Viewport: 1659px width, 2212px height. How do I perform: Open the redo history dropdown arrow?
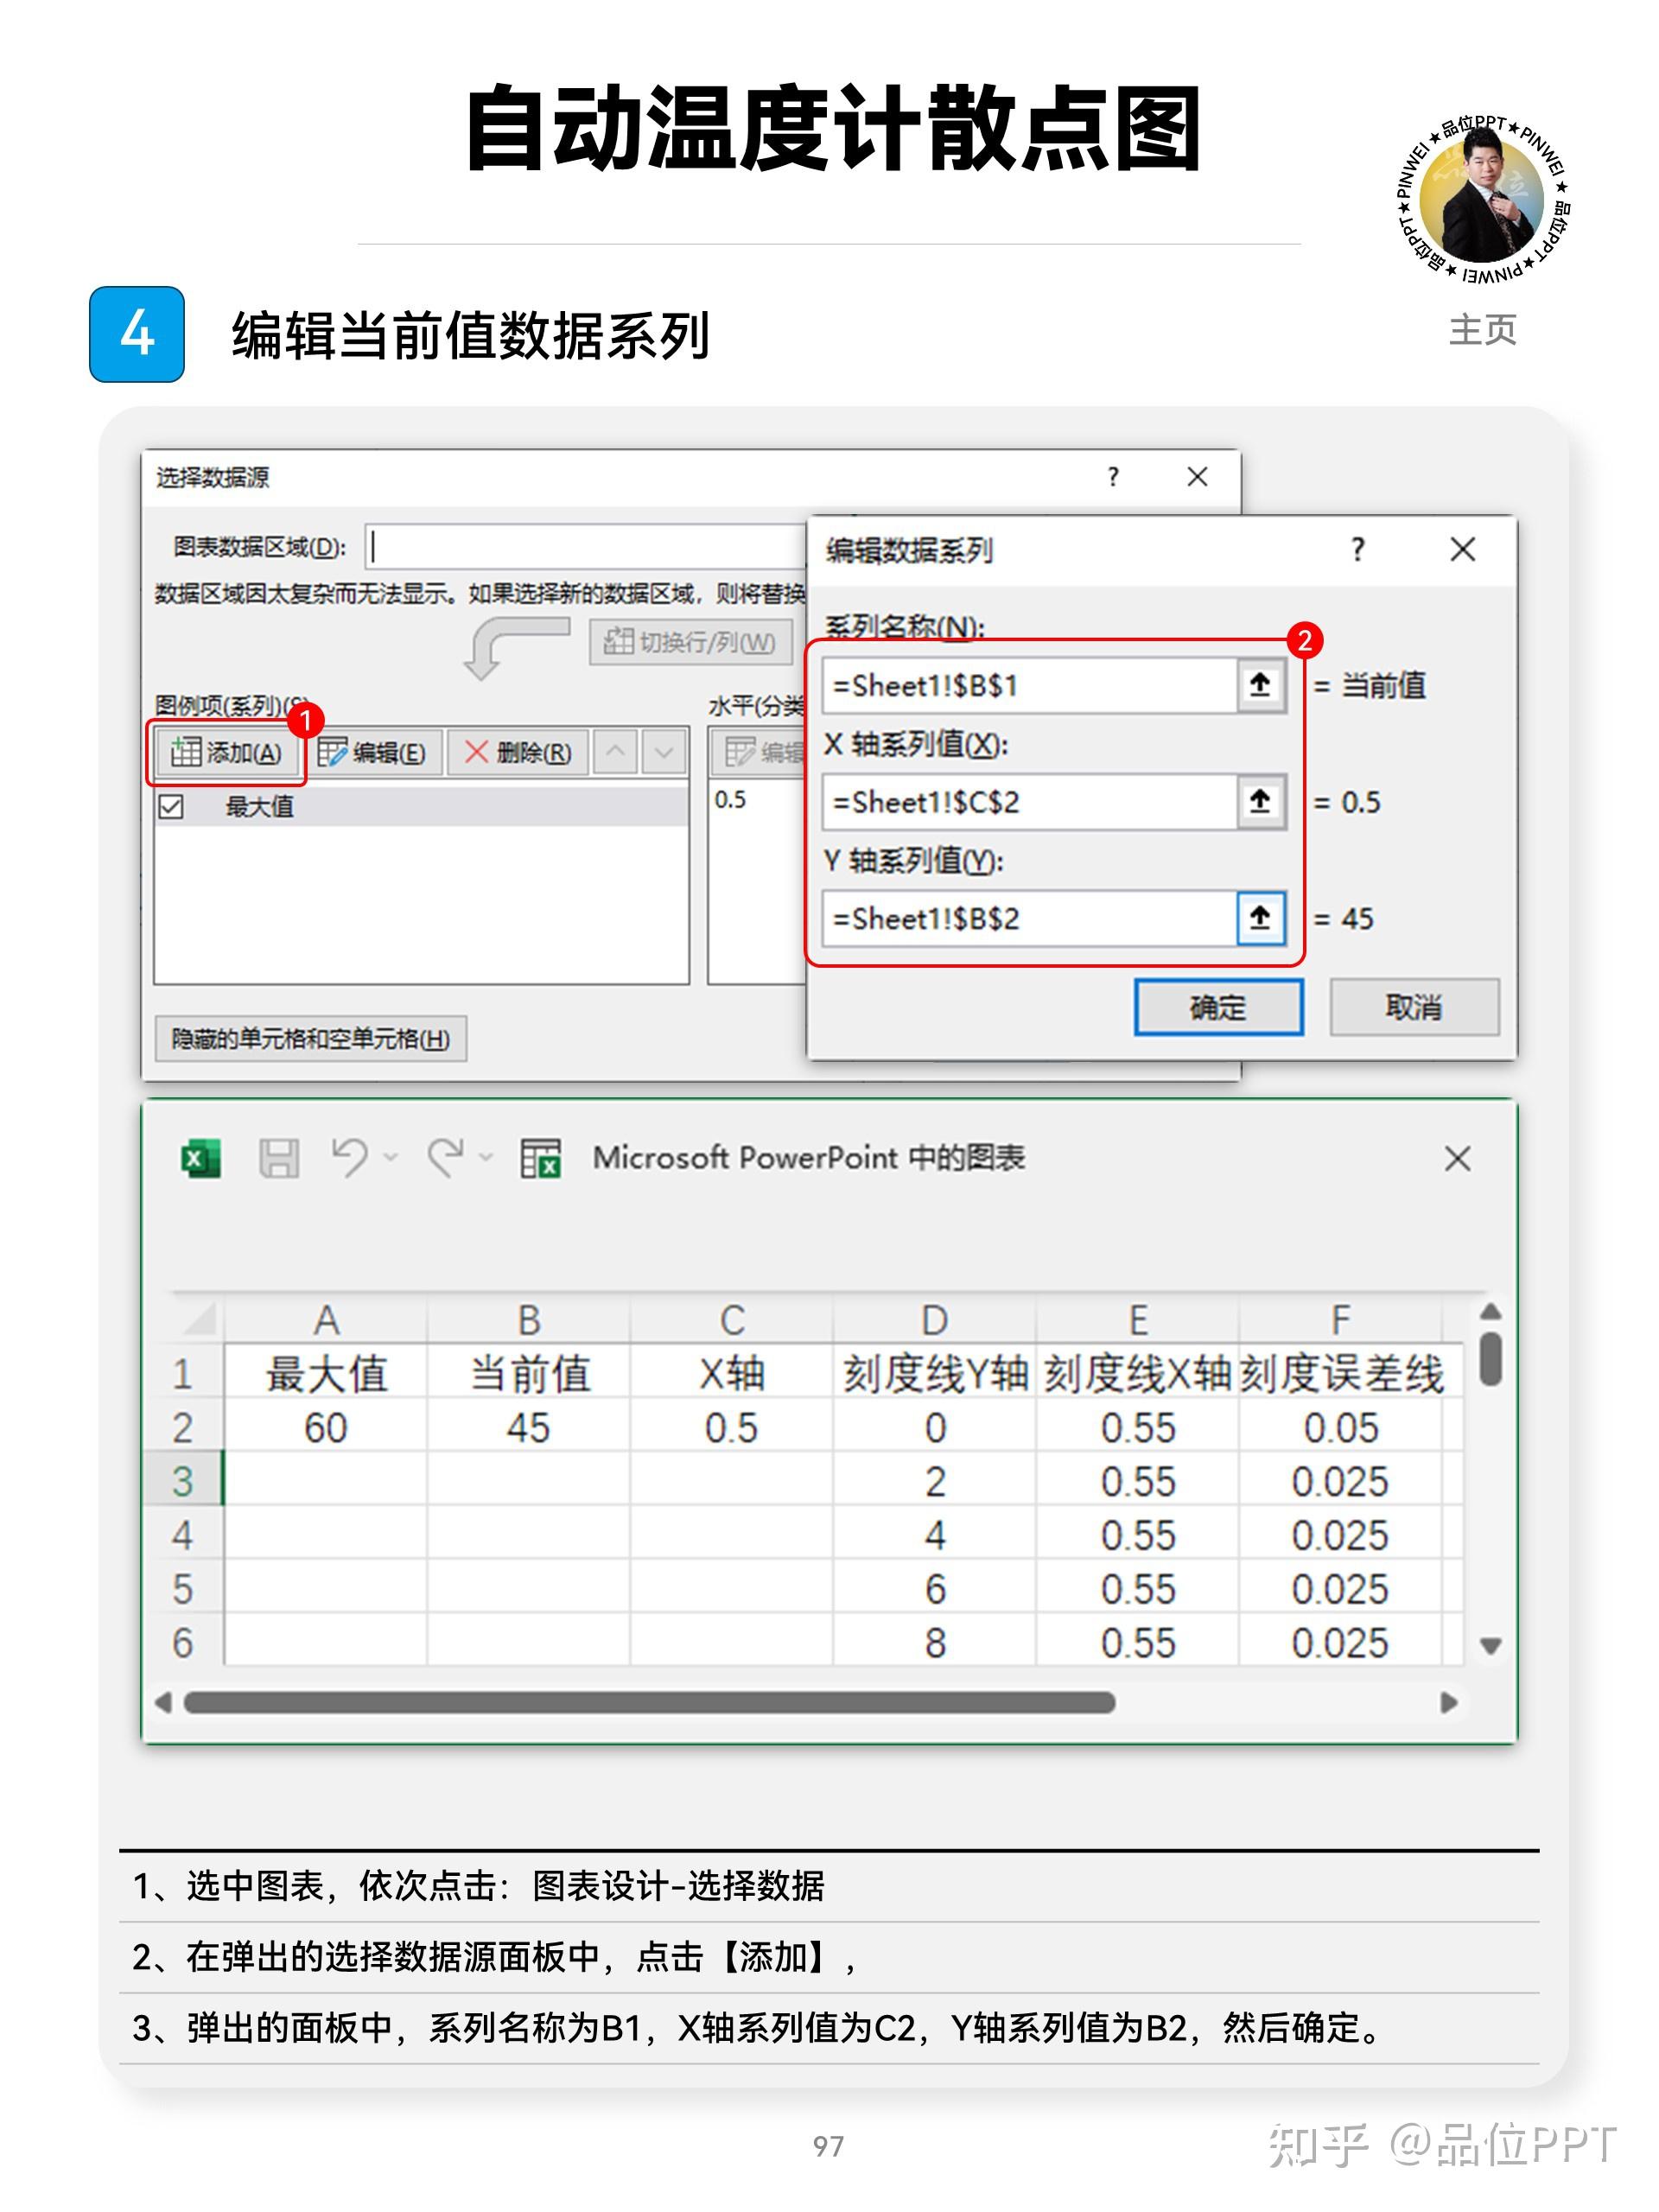coord(487,1157)
